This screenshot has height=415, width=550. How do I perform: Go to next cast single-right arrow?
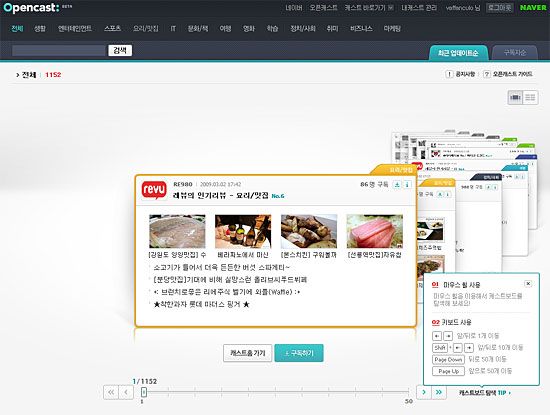[x=424, y=392]
